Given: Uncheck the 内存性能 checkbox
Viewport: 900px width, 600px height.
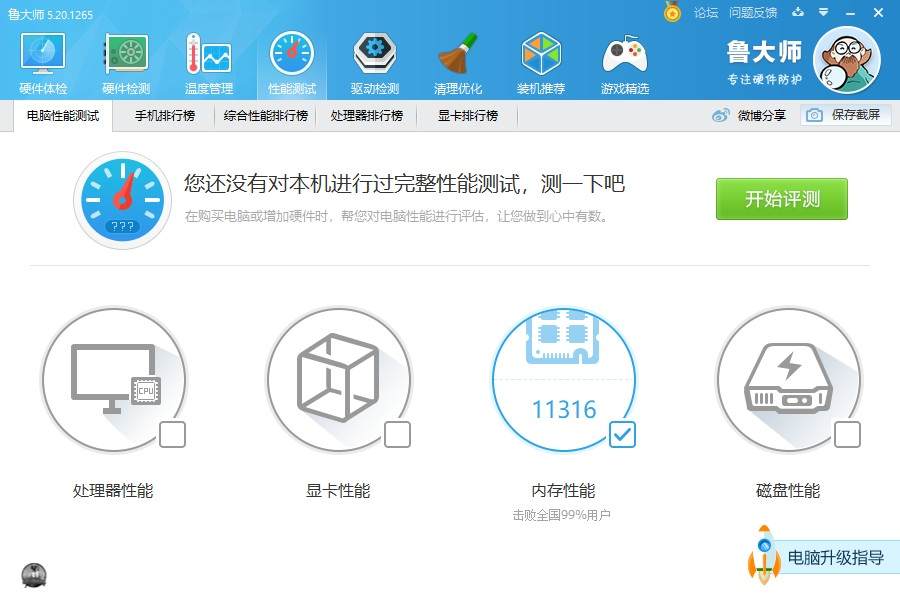Looking at the screenshot, I should click(x=622, y=435).
